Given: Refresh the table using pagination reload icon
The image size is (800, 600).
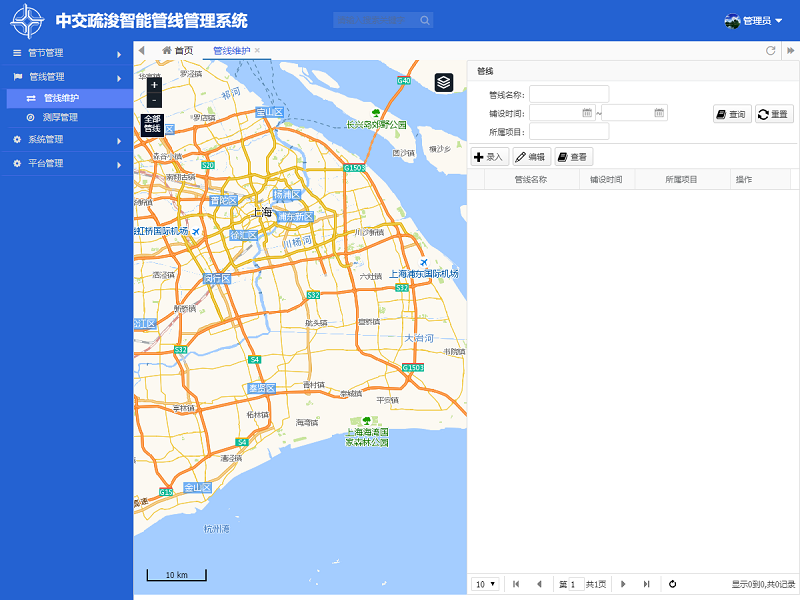Looking at the screenshot, I should pos(673,584).
